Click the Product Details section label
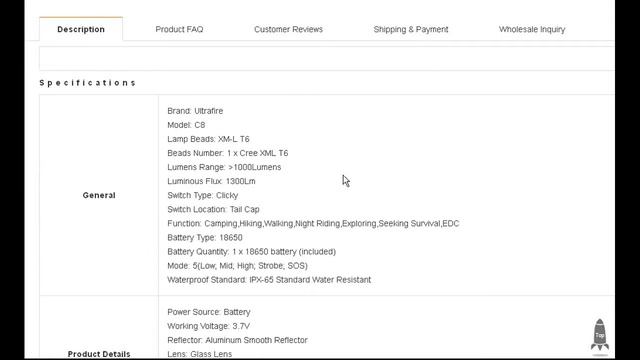The image size is (640, 360). (x=99, y=354)
